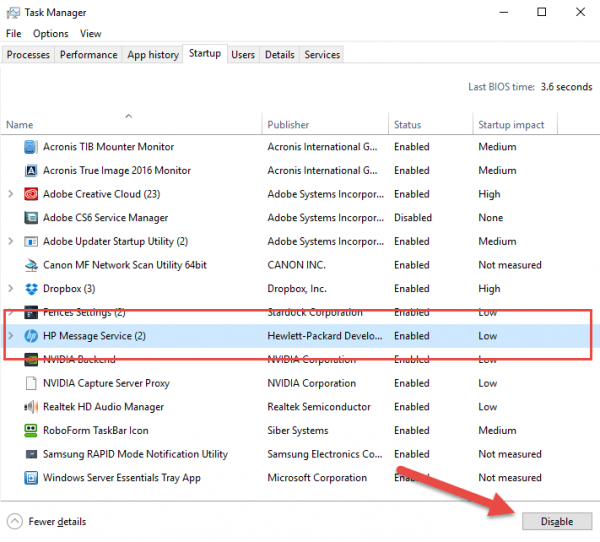This screenshot has width=600, height=542.
Task: Select the Startup tab
Action: pyautogui.click(x=205, y=53)
